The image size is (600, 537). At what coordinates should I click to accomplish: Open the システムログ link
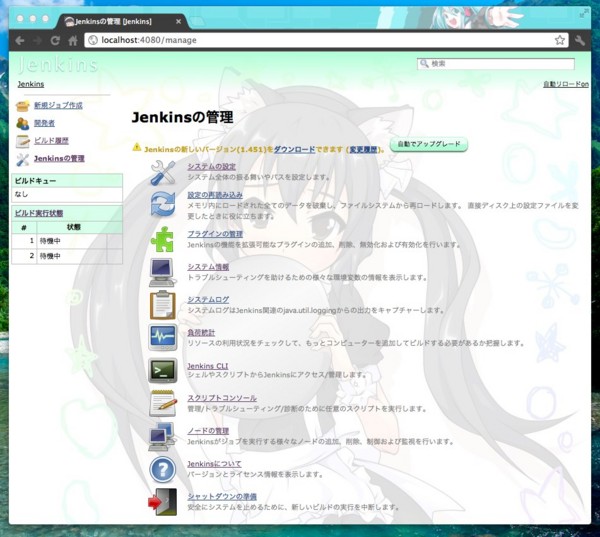[208, 300]
